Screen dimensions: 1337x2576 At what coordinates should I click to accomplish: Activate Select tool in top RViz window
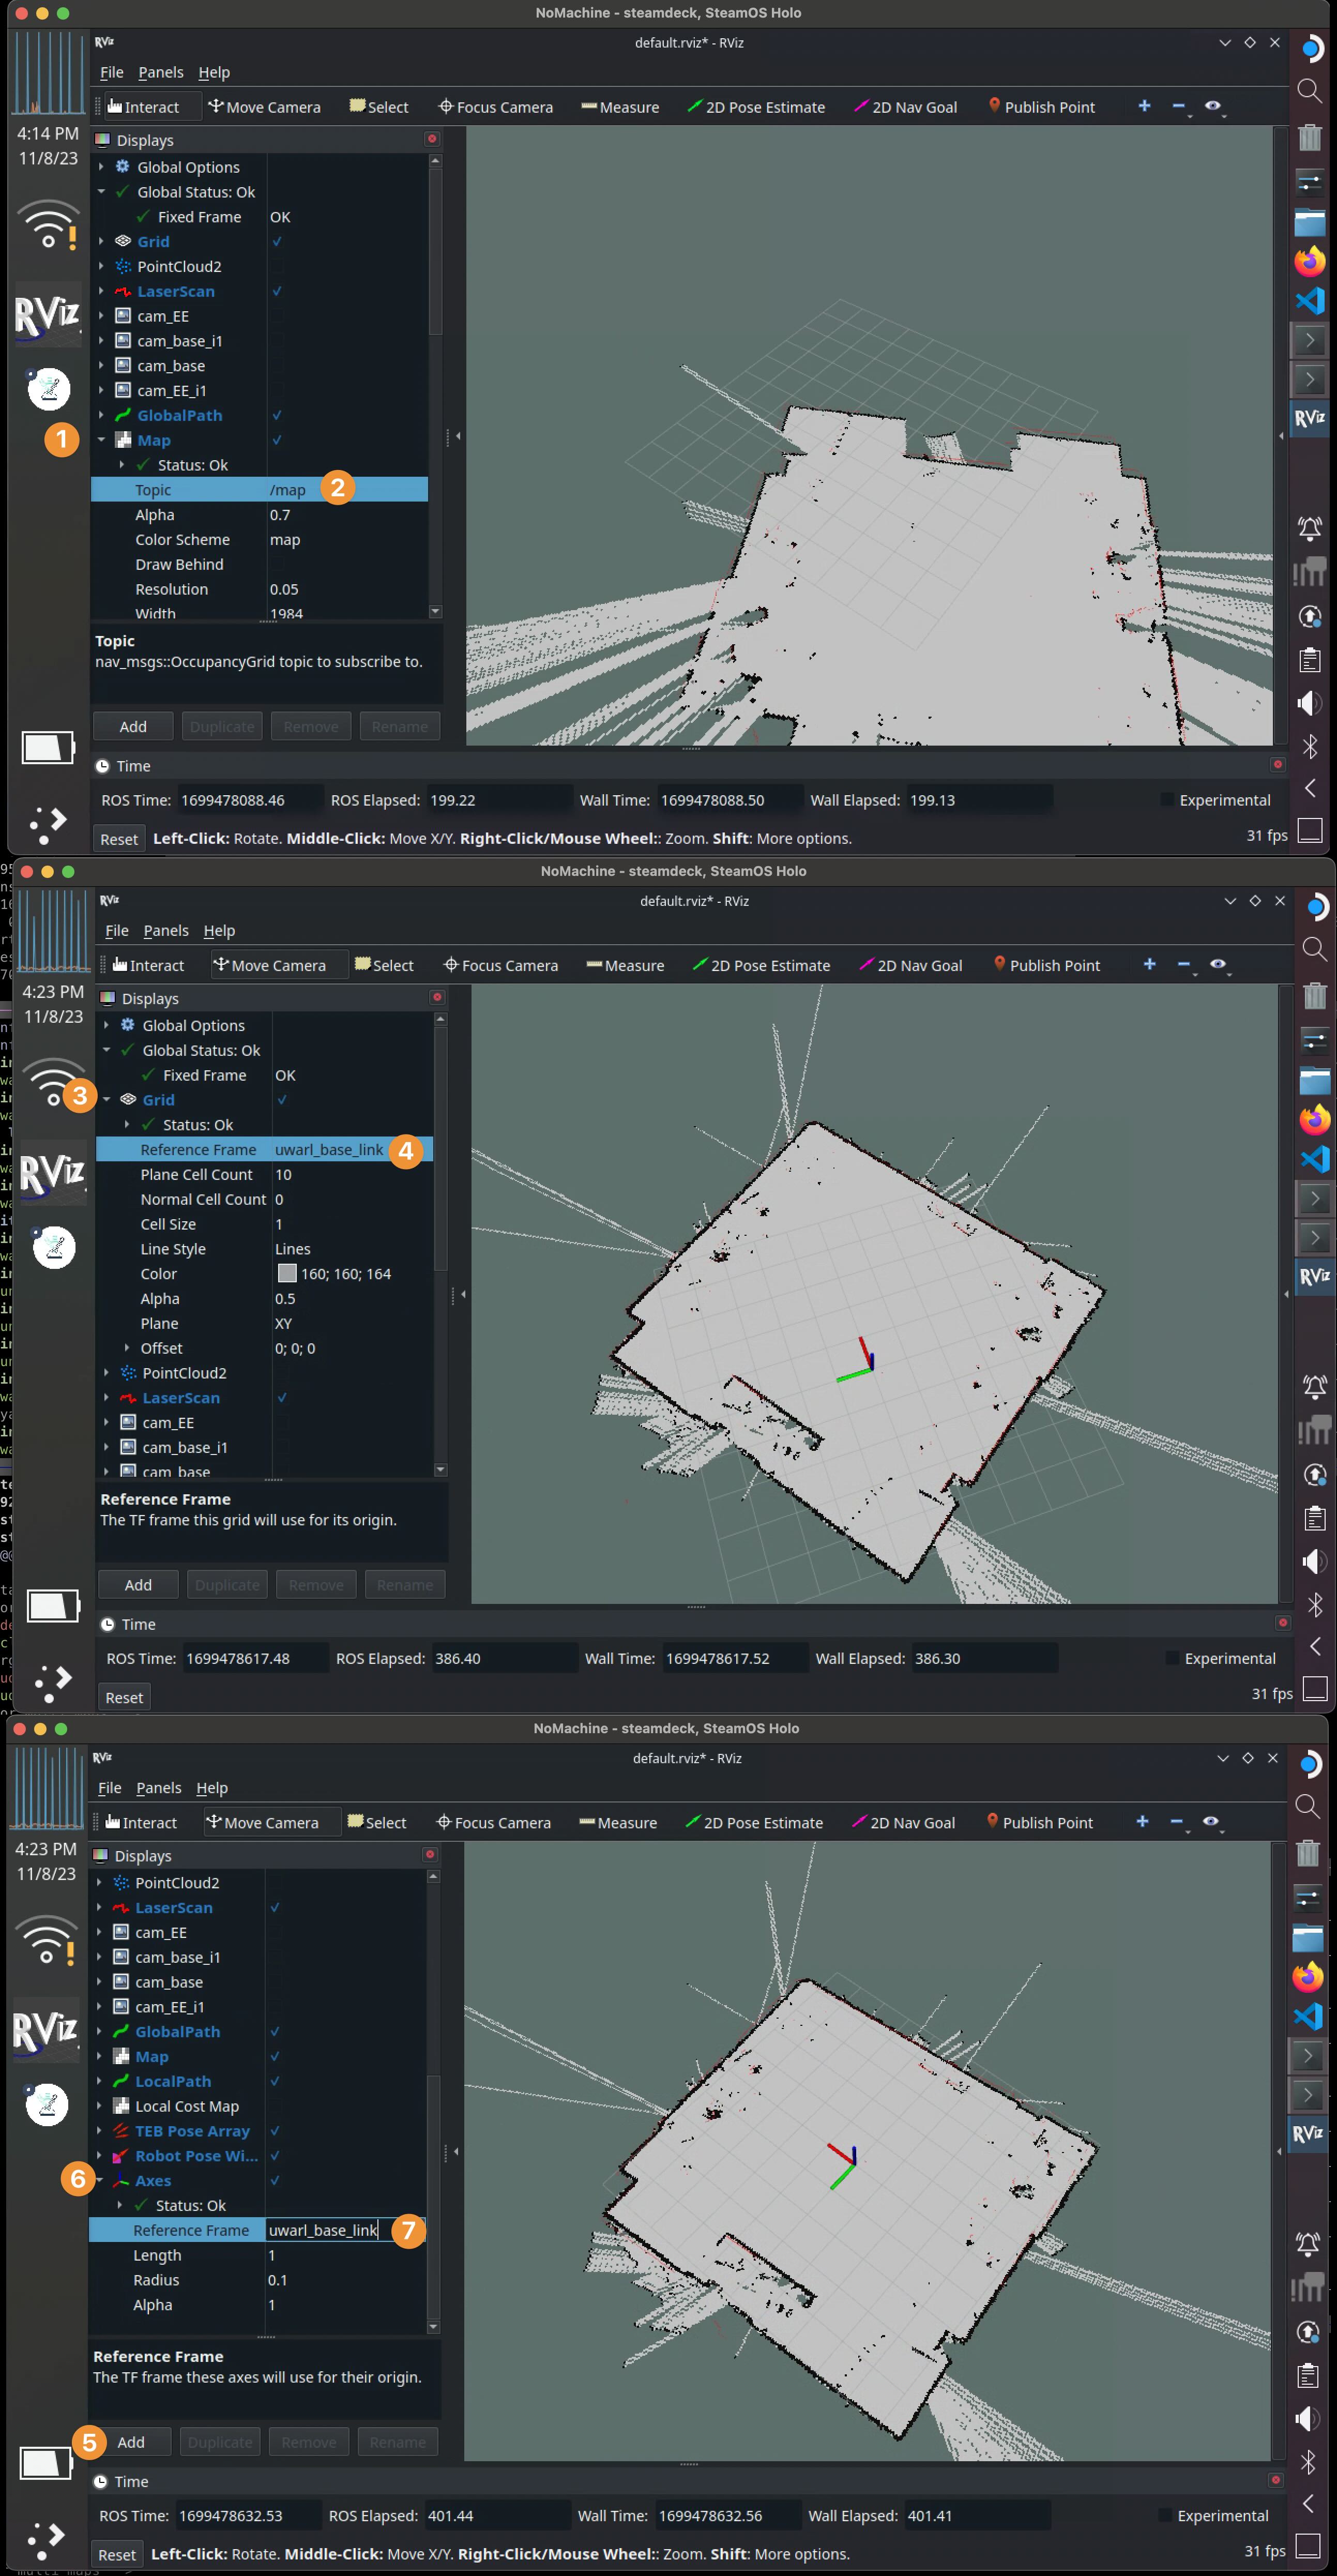pos(379,107)
